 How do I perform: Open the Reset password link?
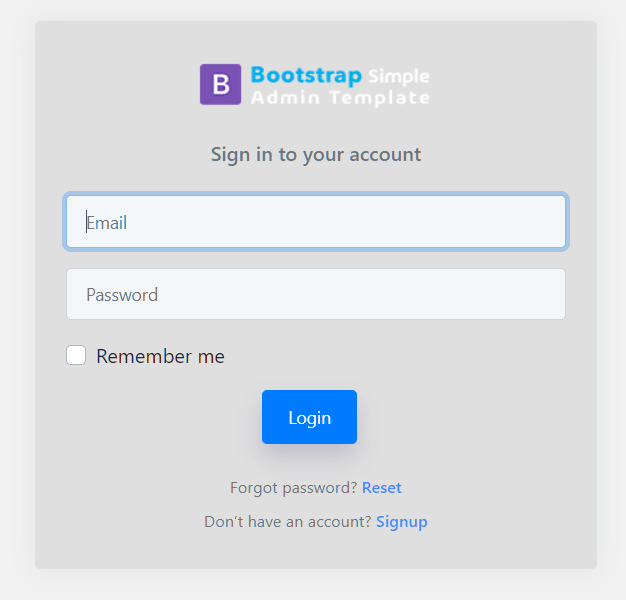pos(381,488)
